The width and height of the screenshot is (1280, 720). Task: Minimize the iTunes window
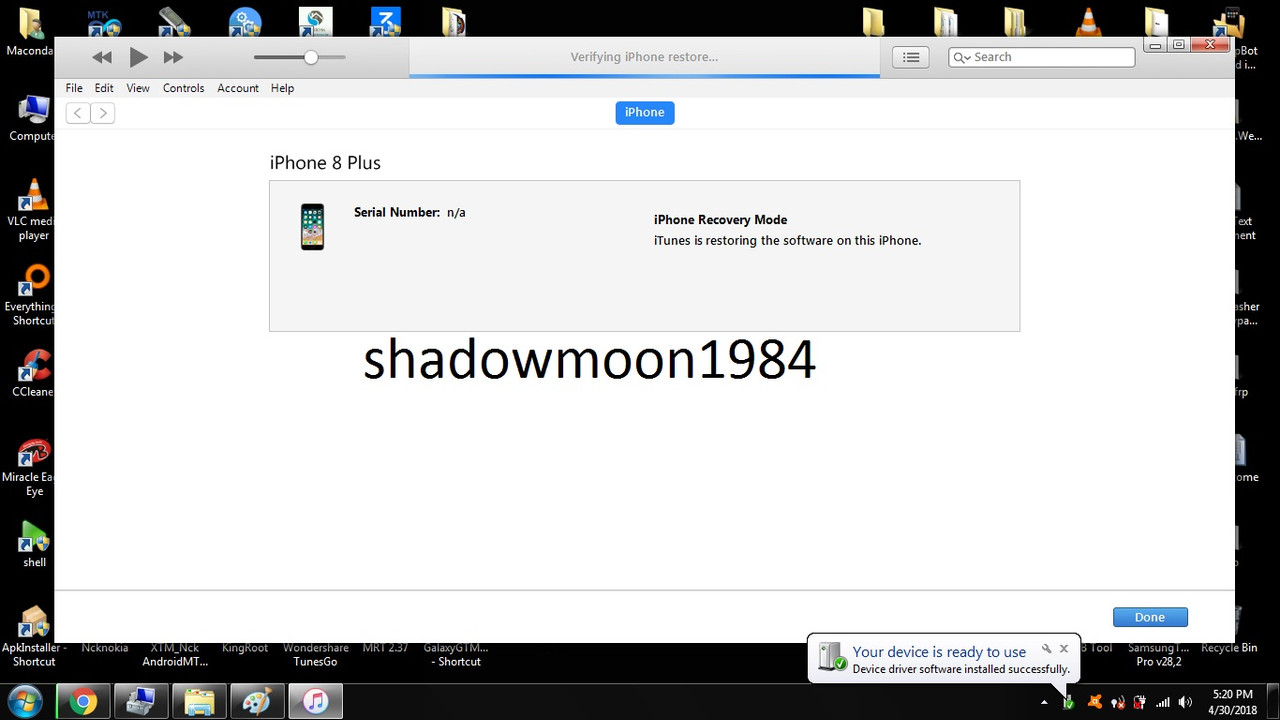[x=1156, y=46]
